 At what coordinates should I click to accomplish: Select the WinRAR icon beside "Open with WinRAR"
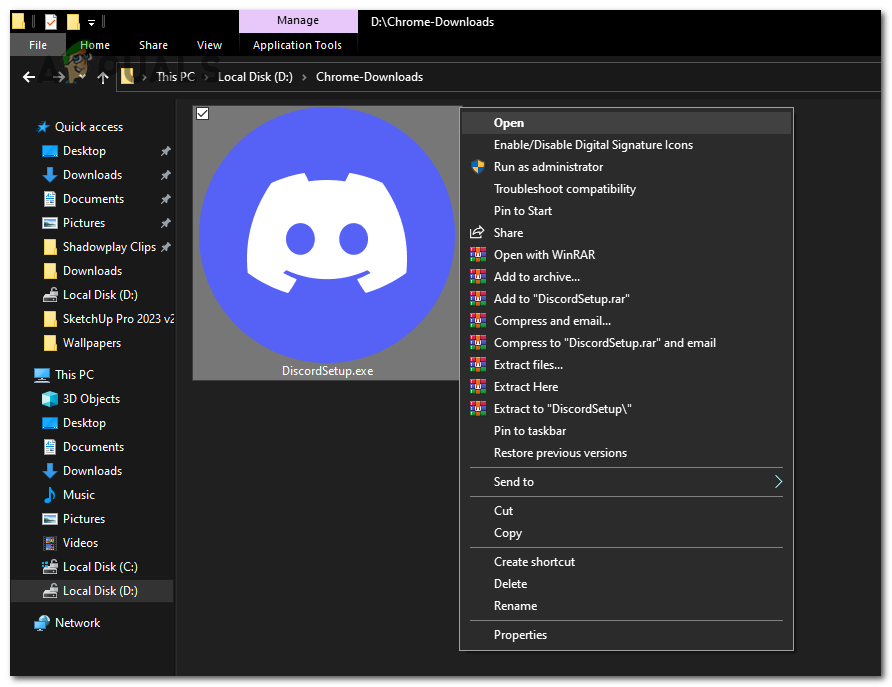(x=477, y=254)
